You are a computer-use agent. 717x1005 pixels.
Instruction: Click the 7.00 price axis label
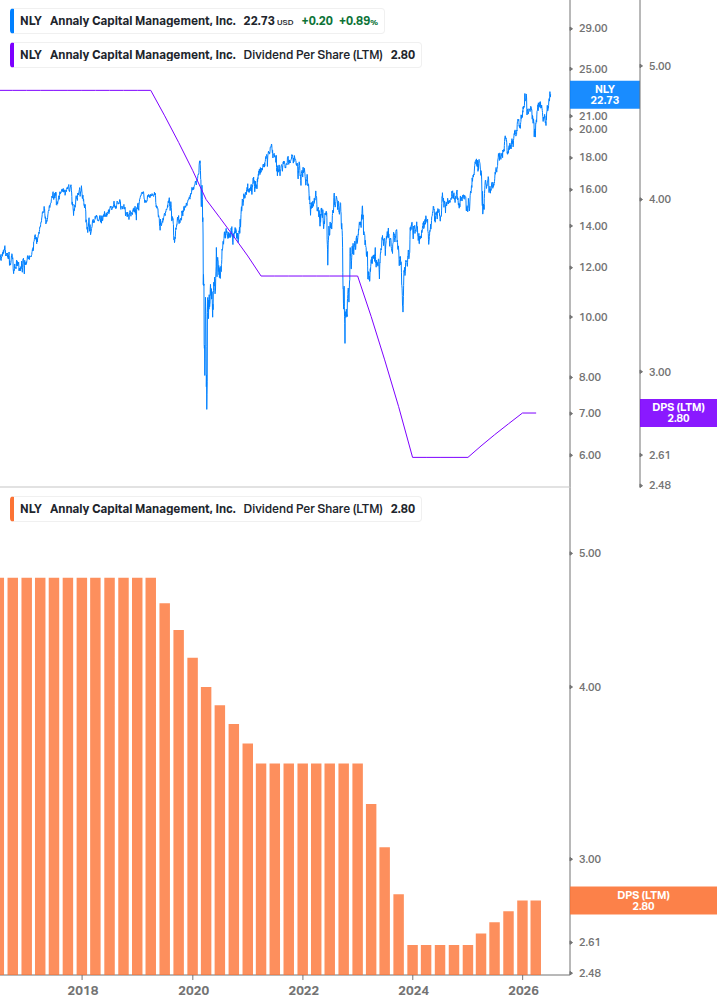pyautogui.click(x=590, y=413)
